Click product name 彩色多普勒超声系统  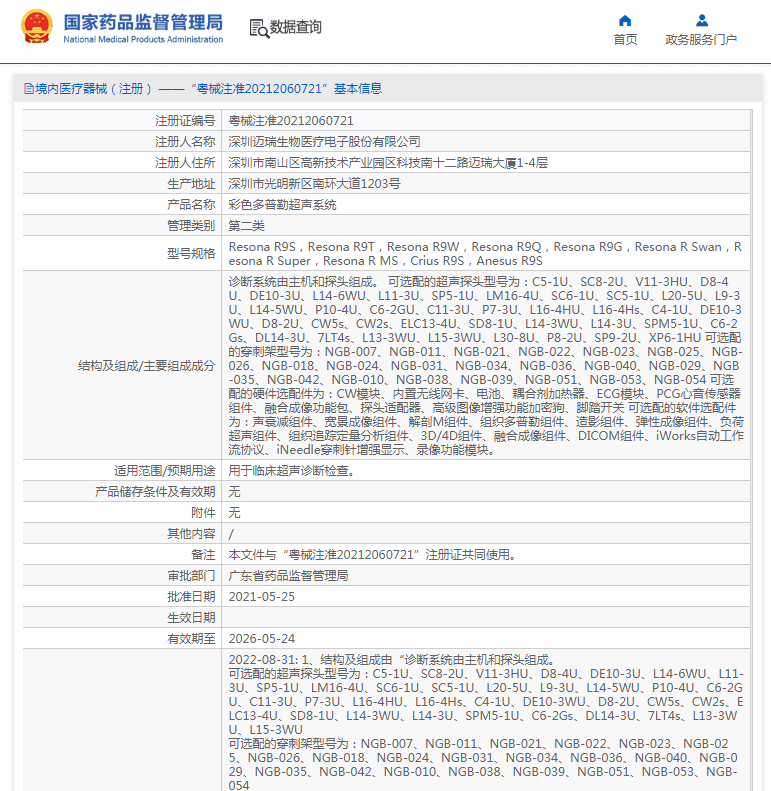pyautogui.click(x=282, y=204)
